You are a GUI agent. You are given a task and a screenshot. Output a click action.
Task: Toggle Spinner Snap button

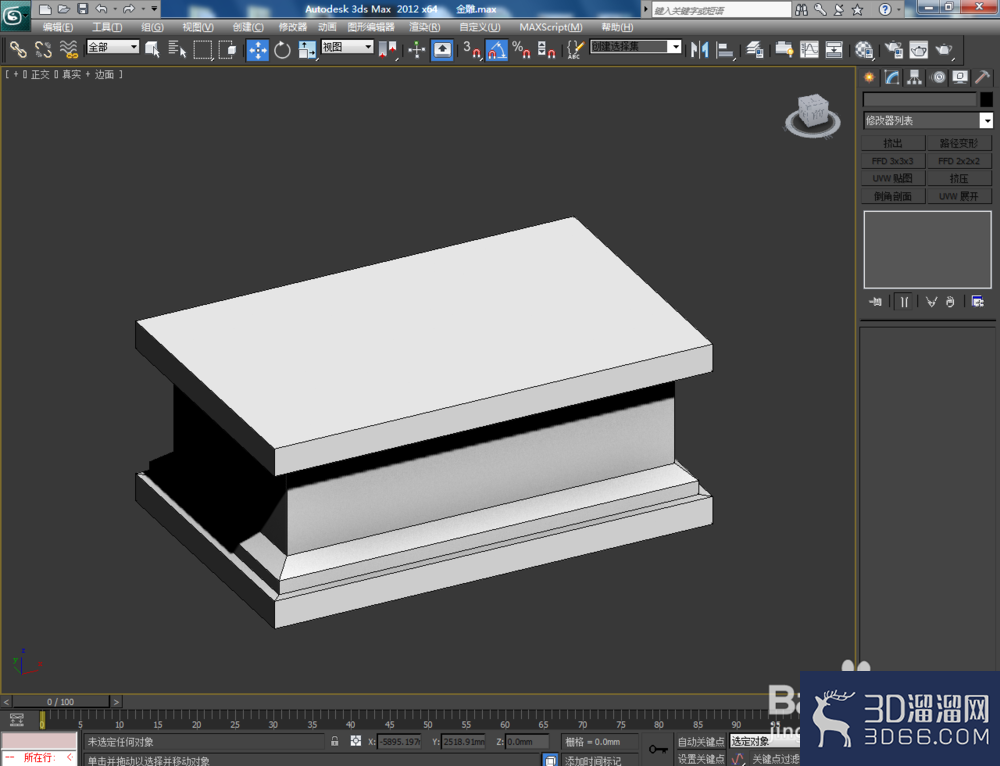pyautogui.click(x=546, y=50)
